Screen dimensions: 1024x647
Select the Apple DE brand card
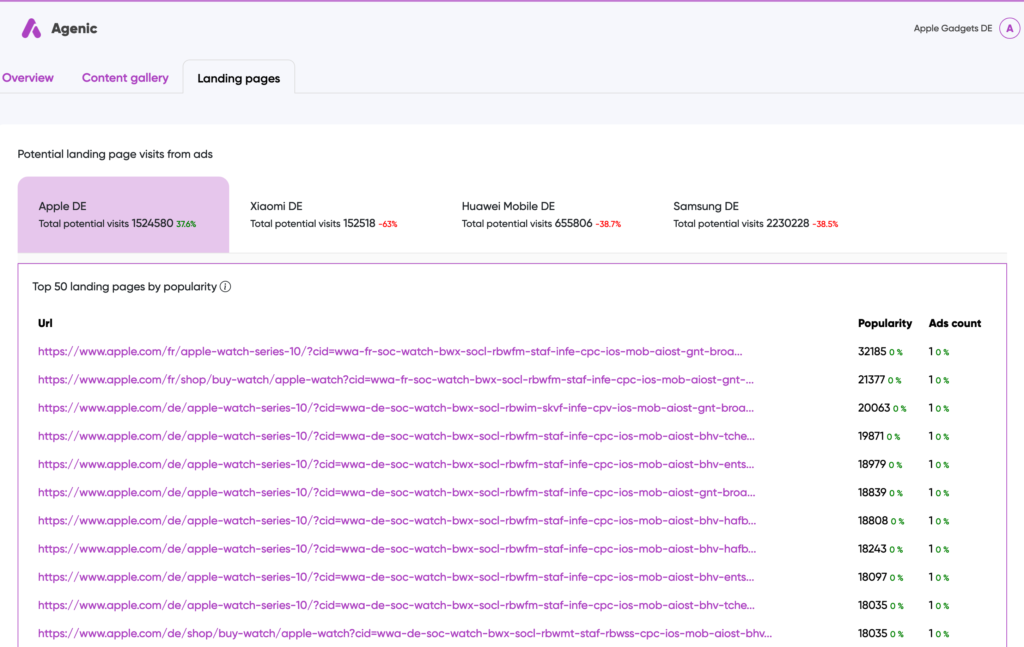[123, 214]
